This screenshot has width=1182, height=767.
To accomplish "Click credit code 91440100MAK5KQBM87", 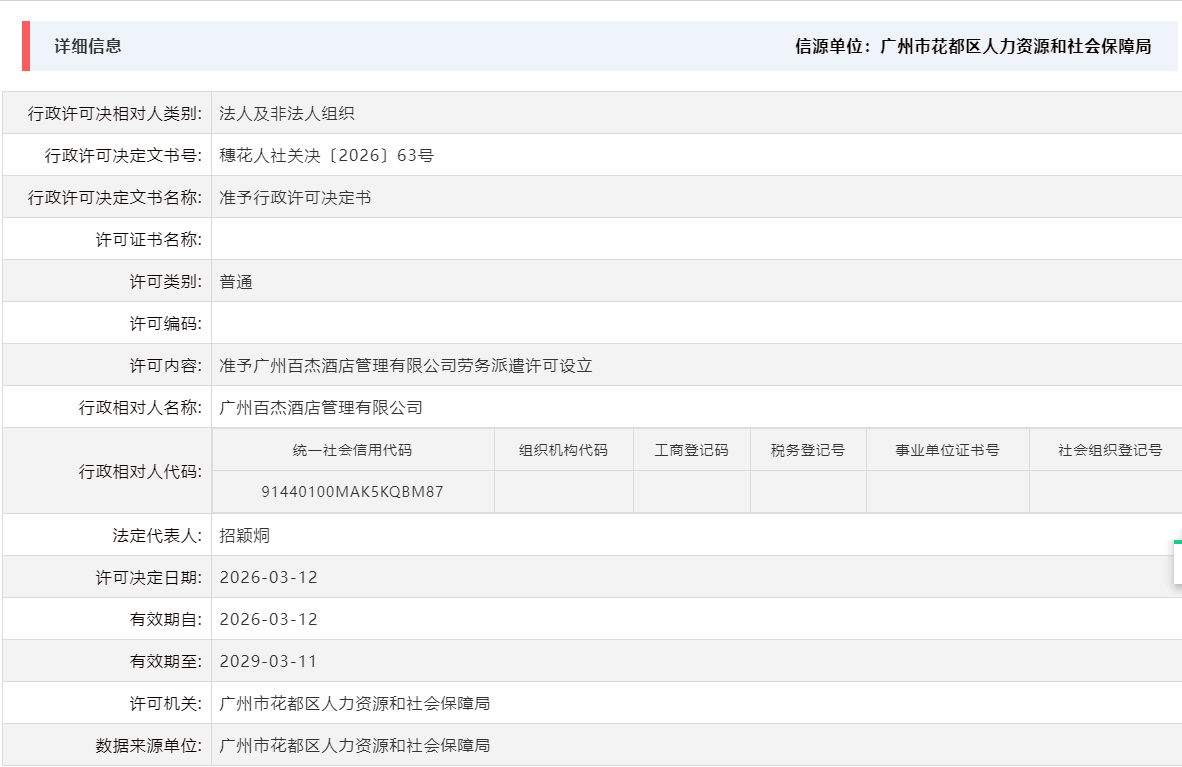I will pos(353,491).
